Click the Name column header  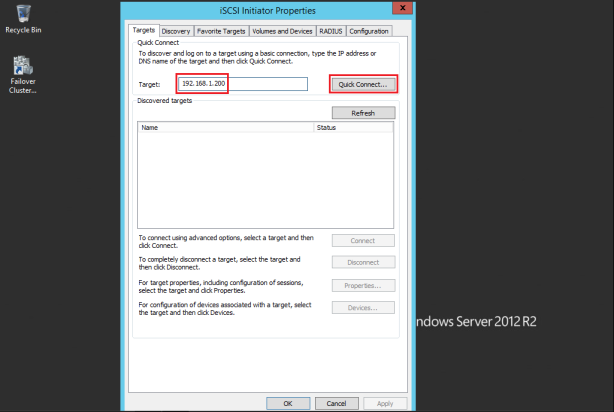(226, 128)
